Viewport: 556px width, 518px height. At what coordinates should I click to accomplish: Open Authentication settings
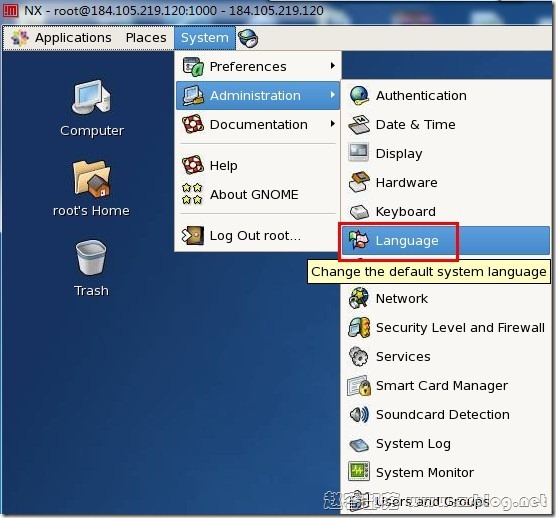[445, 96]
